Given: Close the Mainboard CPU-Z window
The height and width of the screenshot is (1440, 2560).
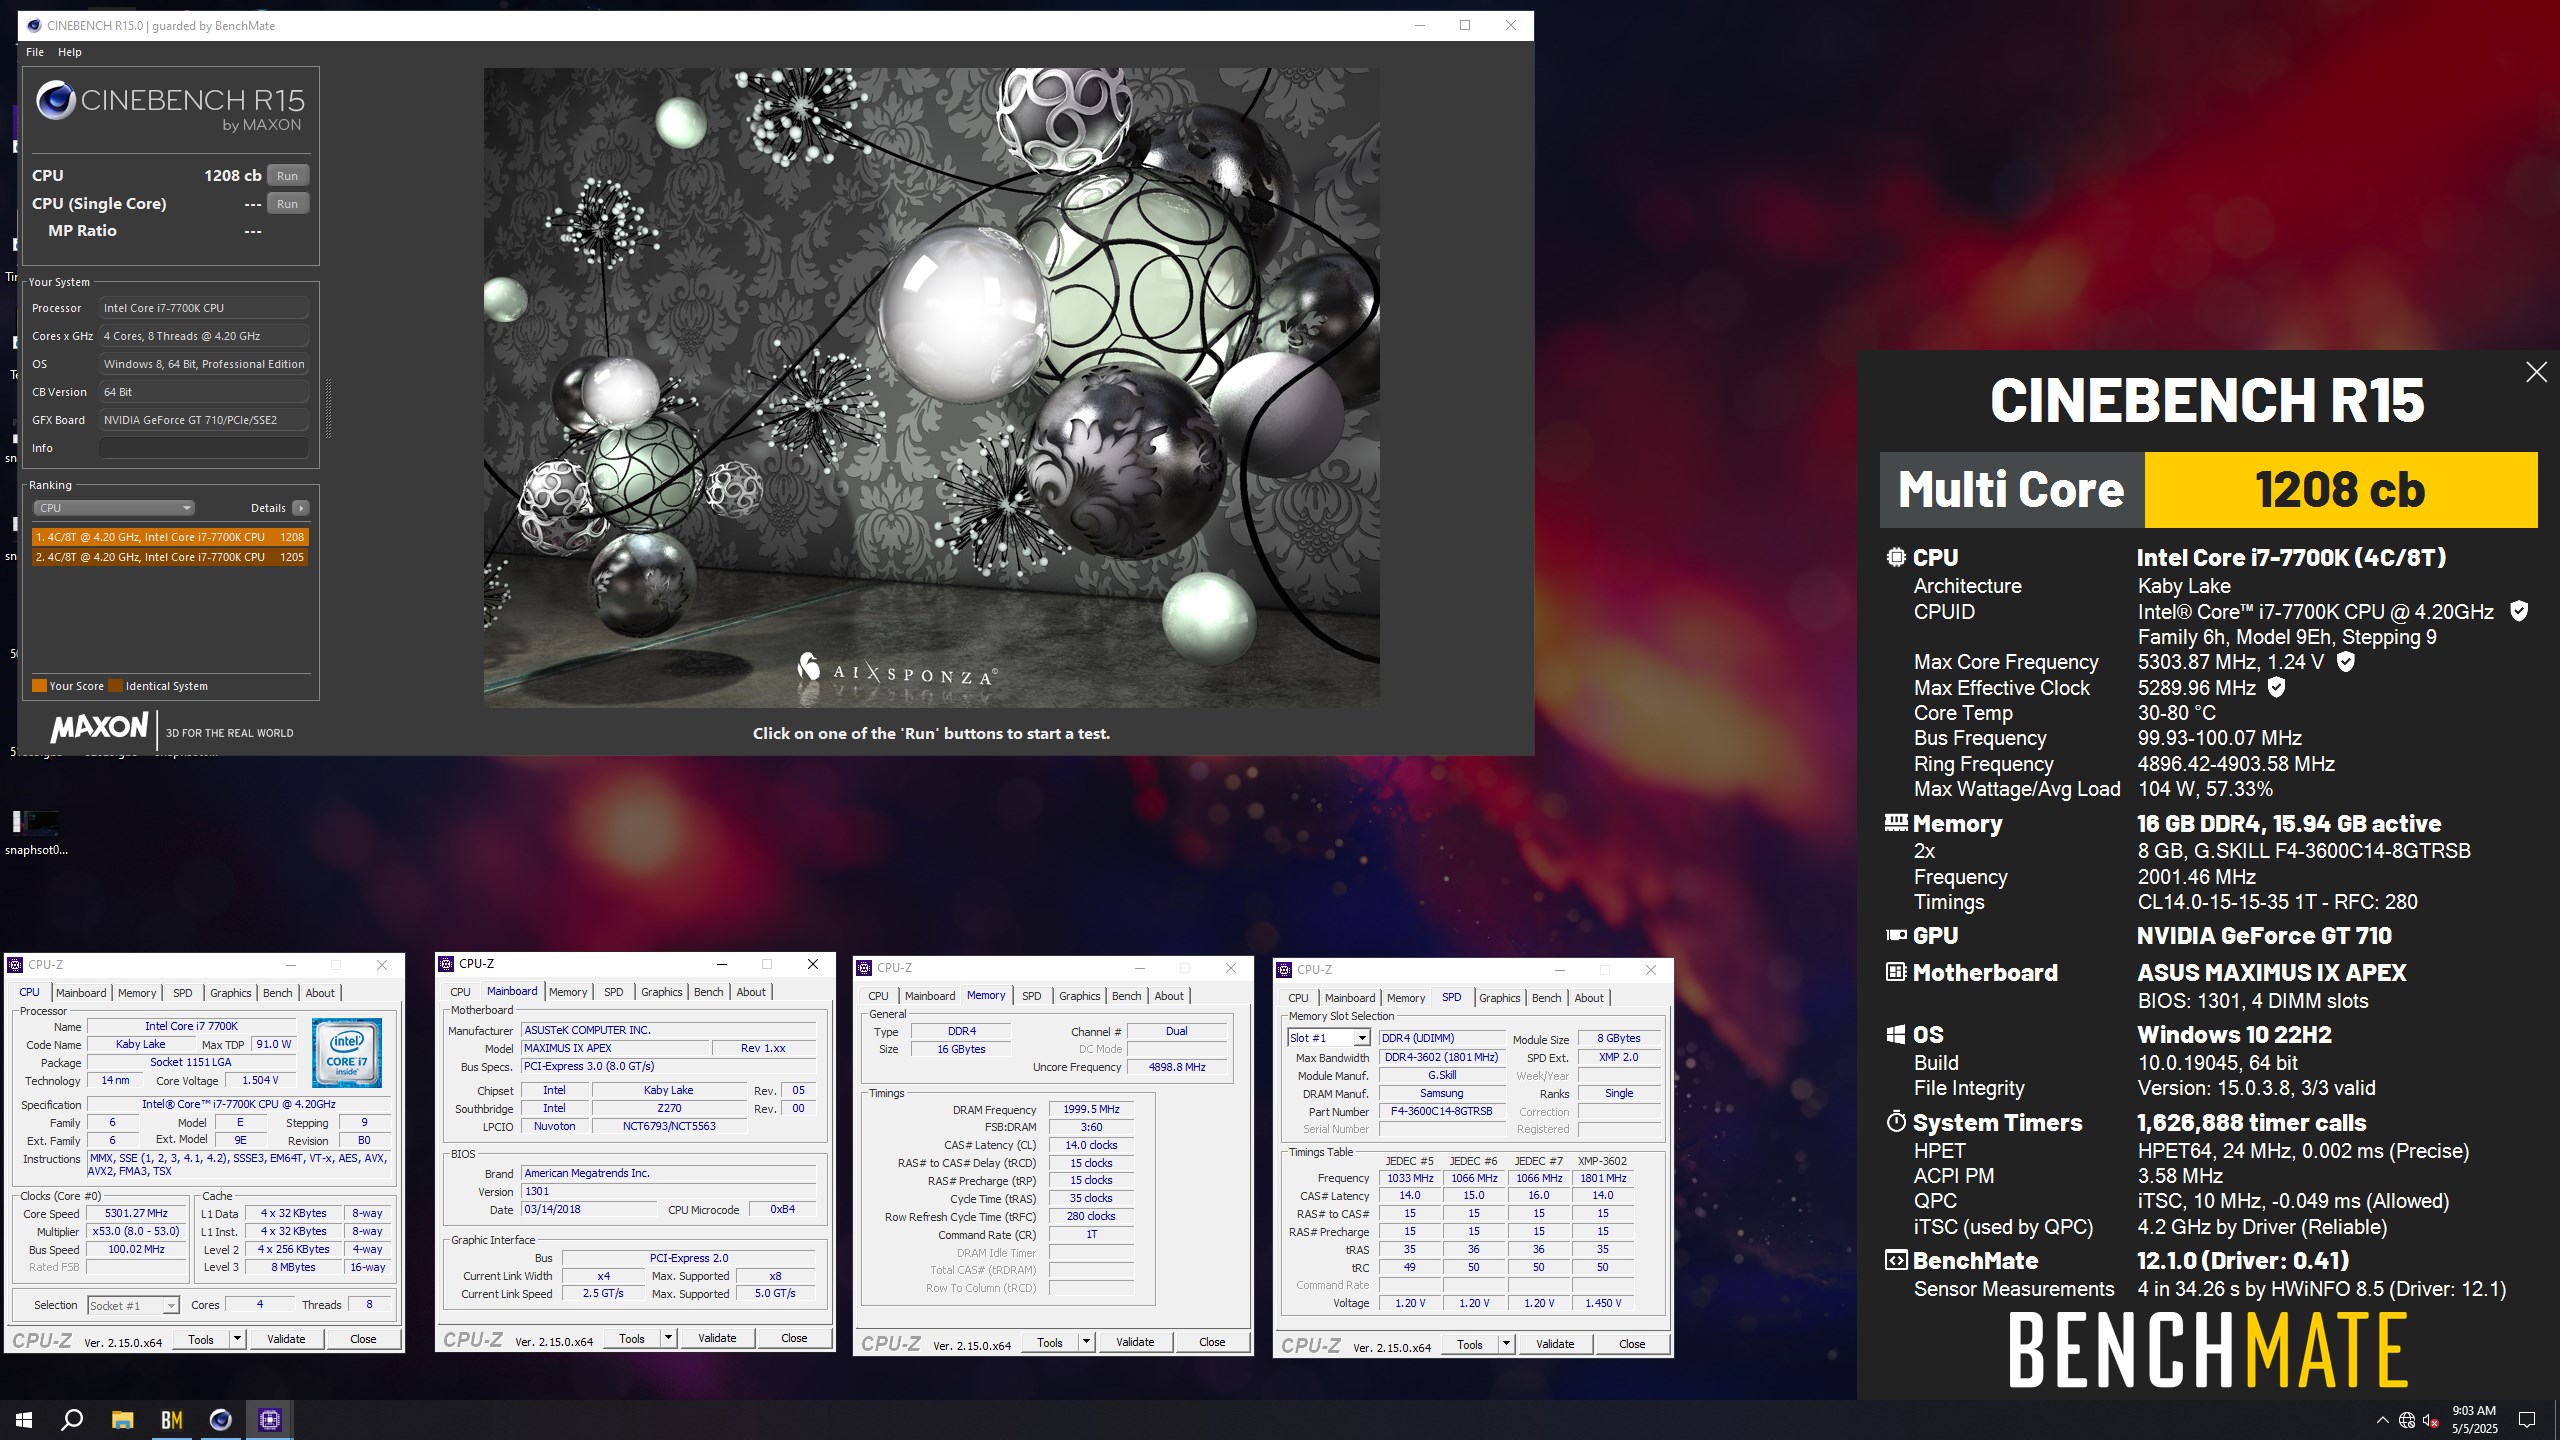Looking at the screenshot, I should tap(813, 964).
